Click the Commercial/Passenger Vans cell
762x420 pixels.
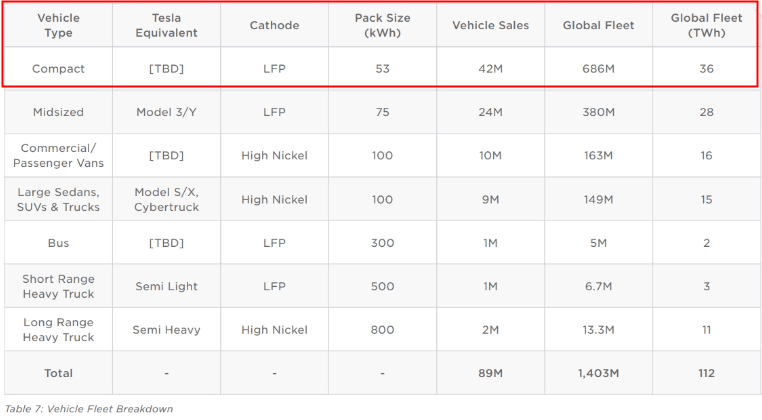pyautogui.click(x=58, y=156)
